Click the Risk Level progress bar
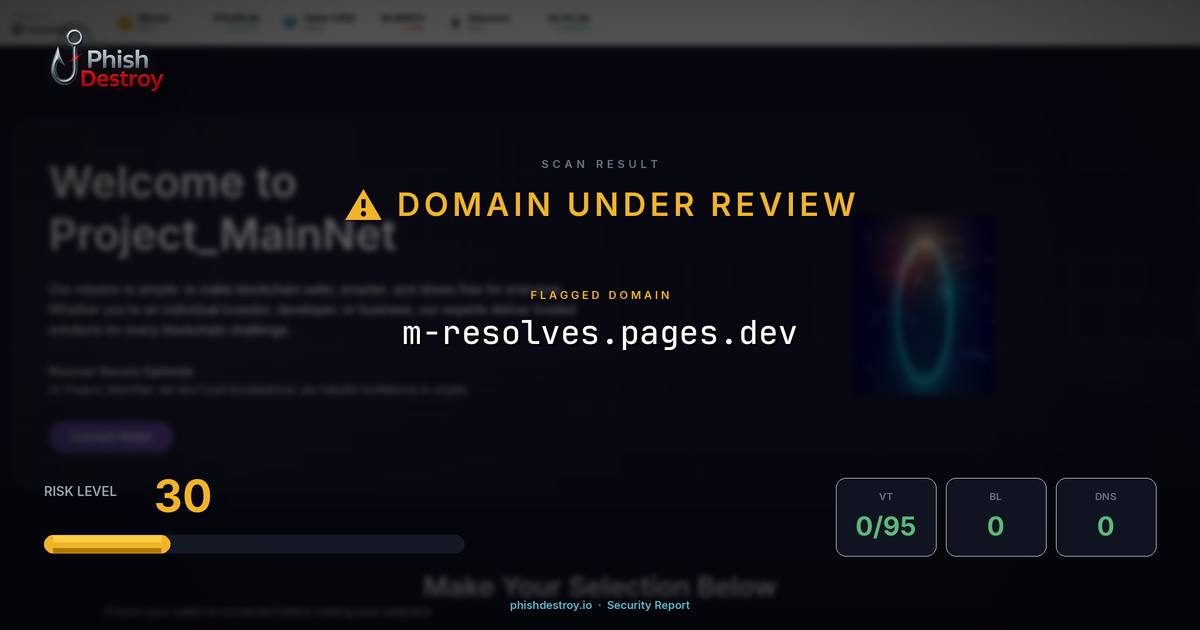Viewport: 1200px width, 630px height. (x=254, y=544)
